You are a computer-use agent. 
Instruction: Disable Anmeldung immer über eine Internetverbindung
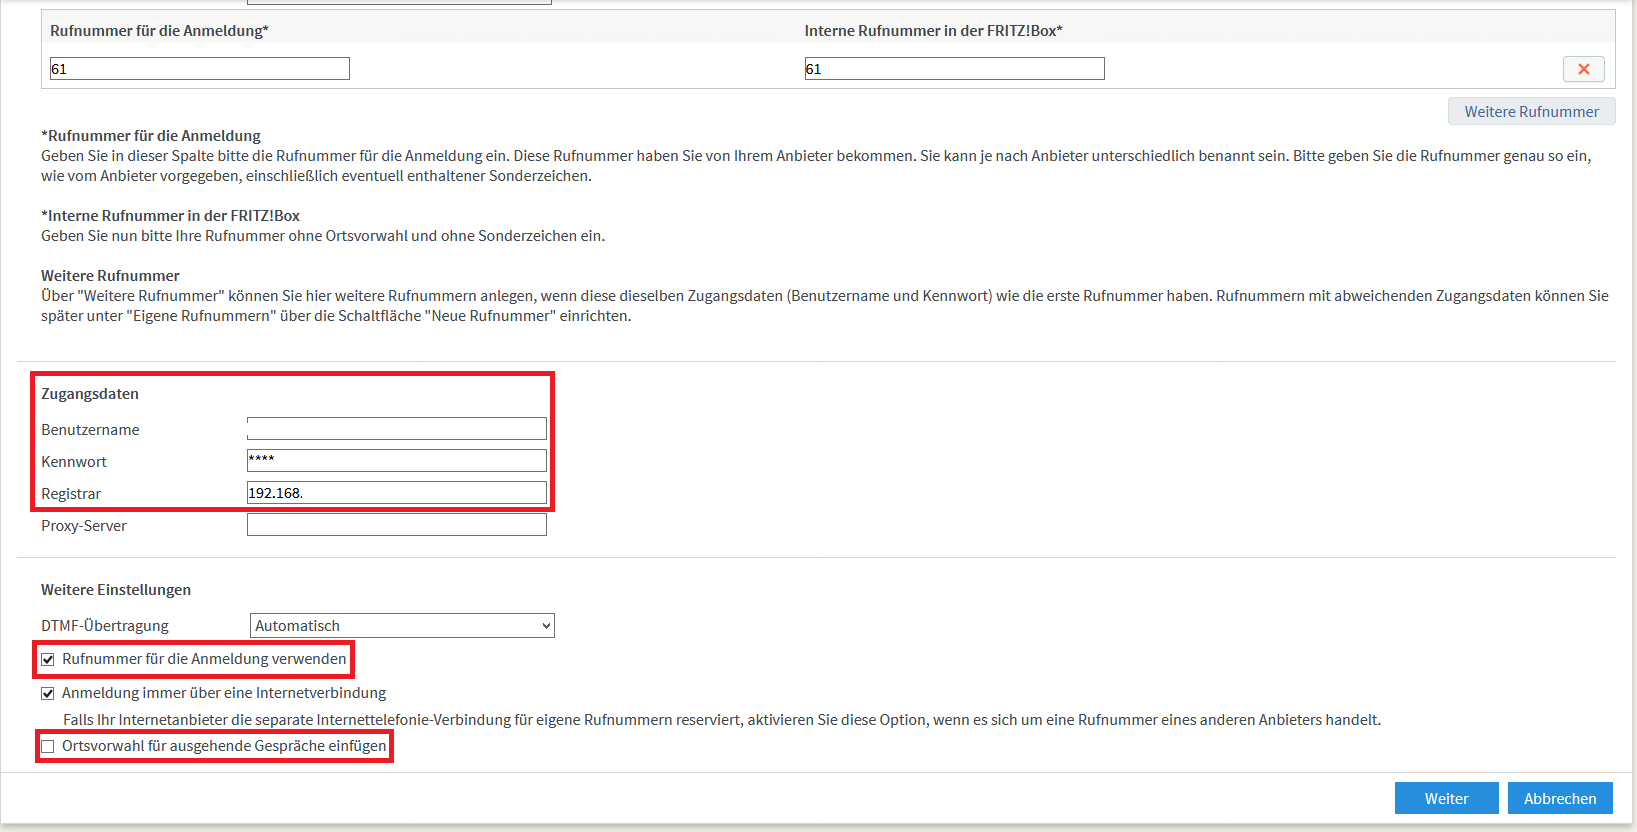coord(48,694)
